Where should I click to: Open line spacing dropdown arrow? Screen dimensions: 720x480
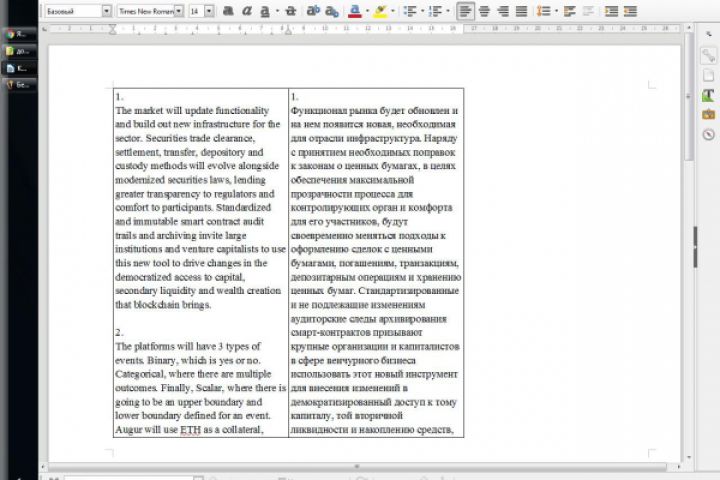(556, 11)
